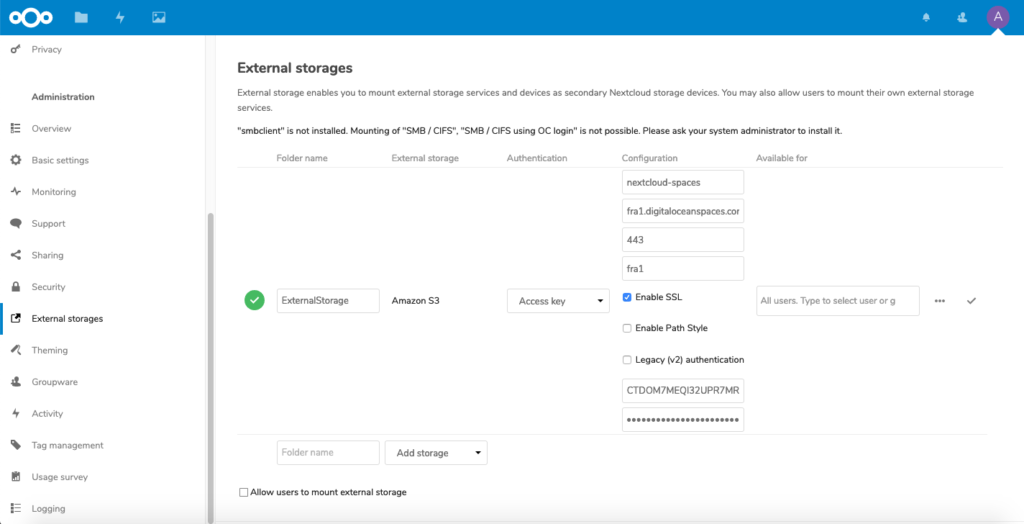Viewport: 1024px width, 524px height.
Task: Check Legacy (v2) authentication
Action: point(627,360)
